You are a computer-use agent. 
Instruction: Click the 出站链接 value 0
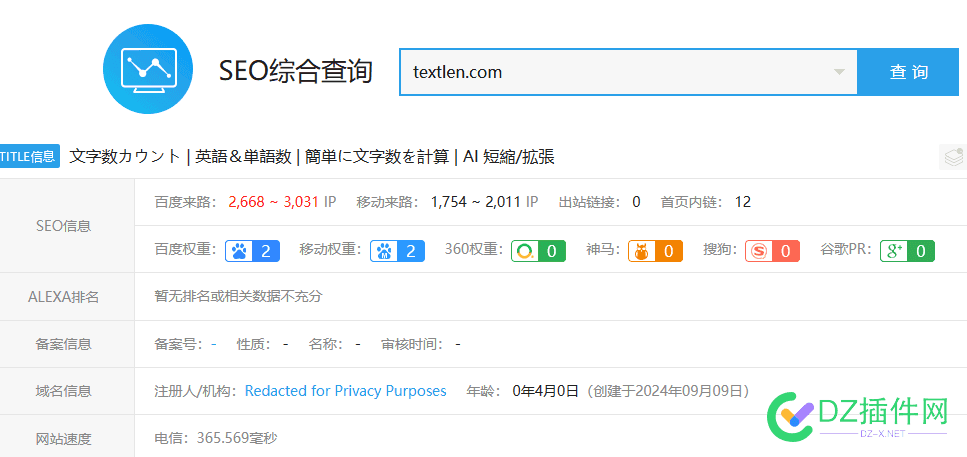coord(636,202)
